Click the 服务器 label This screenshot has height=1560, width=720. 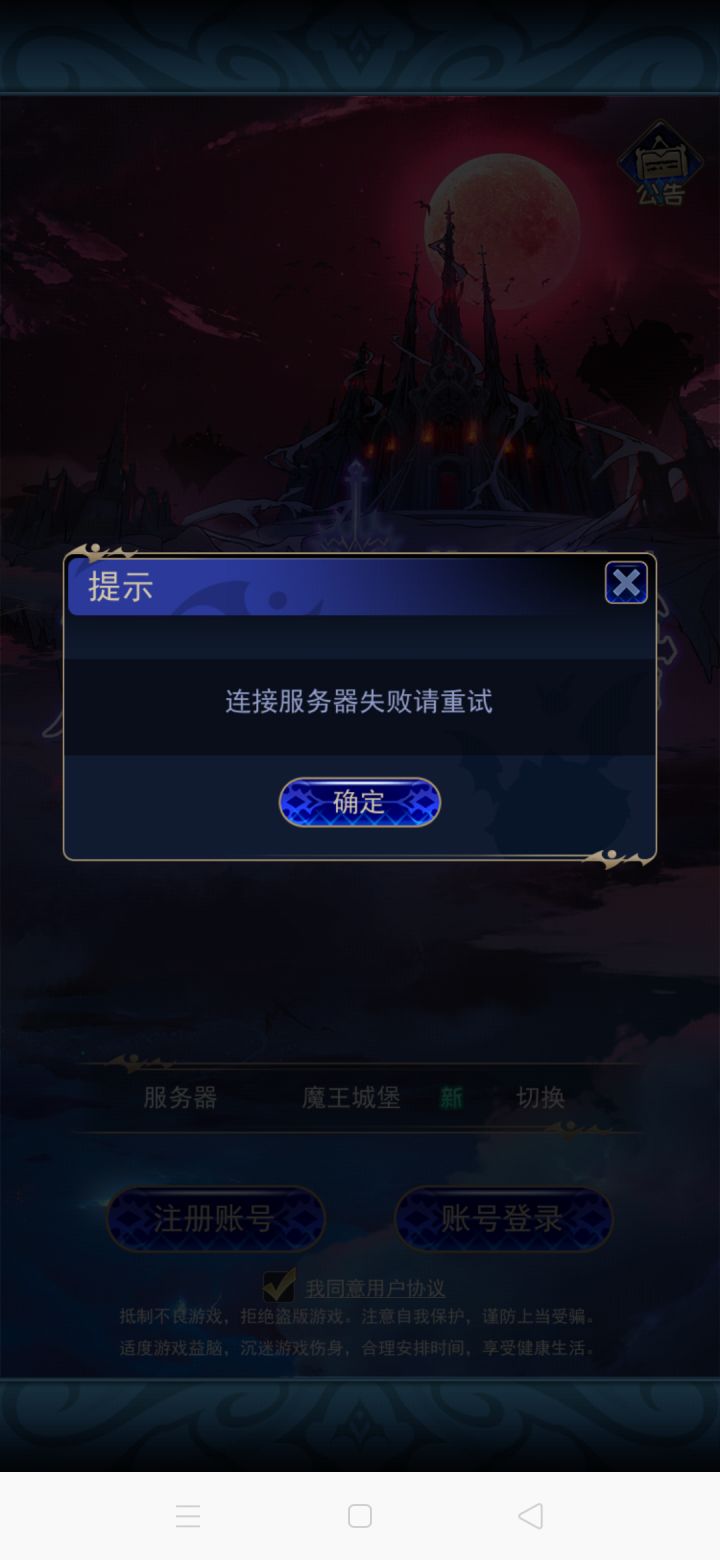click(180, 1097)
